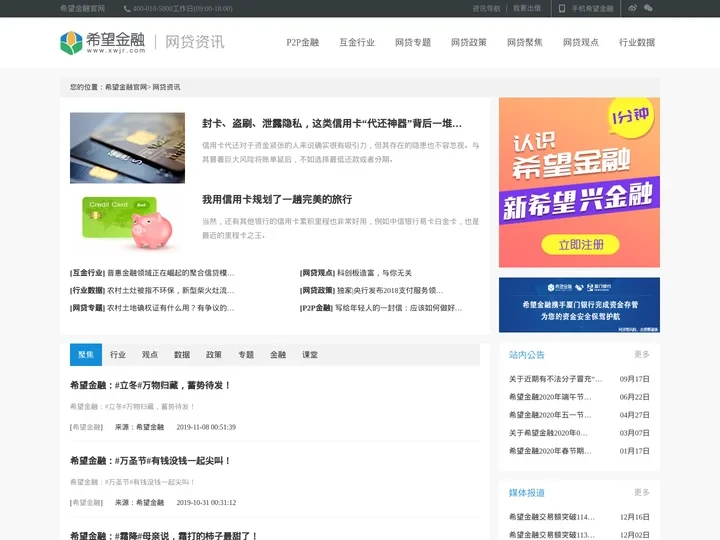The image size is (720, 540).
Task: Switch to the 课堂 tab
Action: [x=310, y=354]
